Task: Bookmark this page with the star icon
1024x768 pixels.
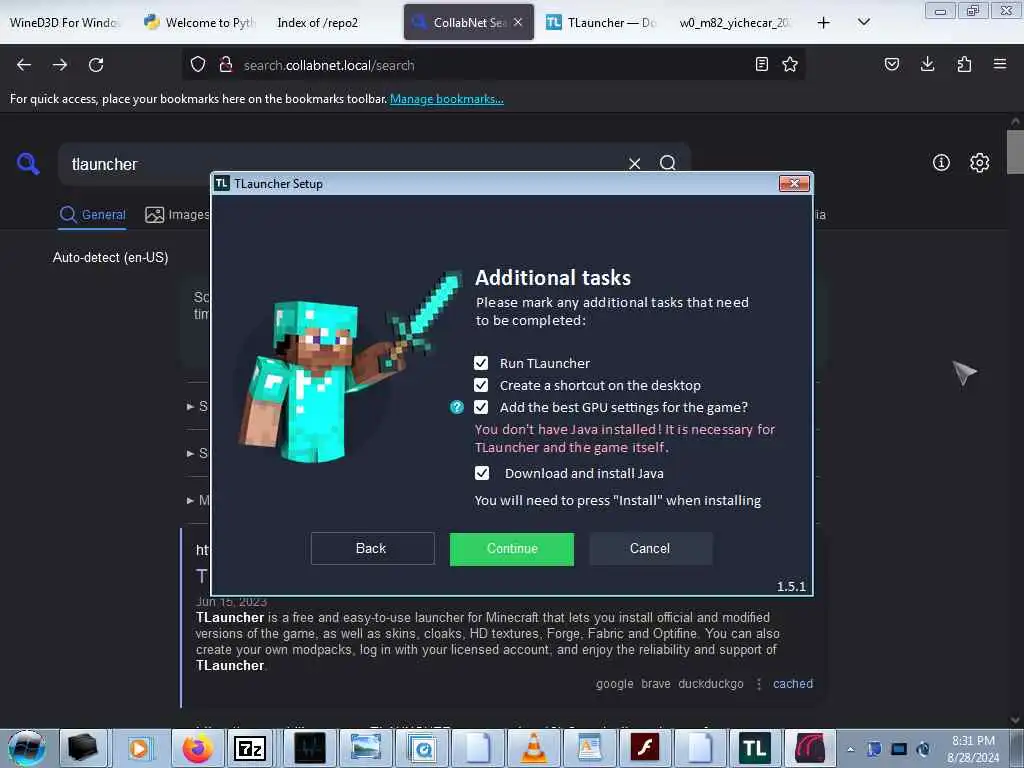Action: (790, 65)
